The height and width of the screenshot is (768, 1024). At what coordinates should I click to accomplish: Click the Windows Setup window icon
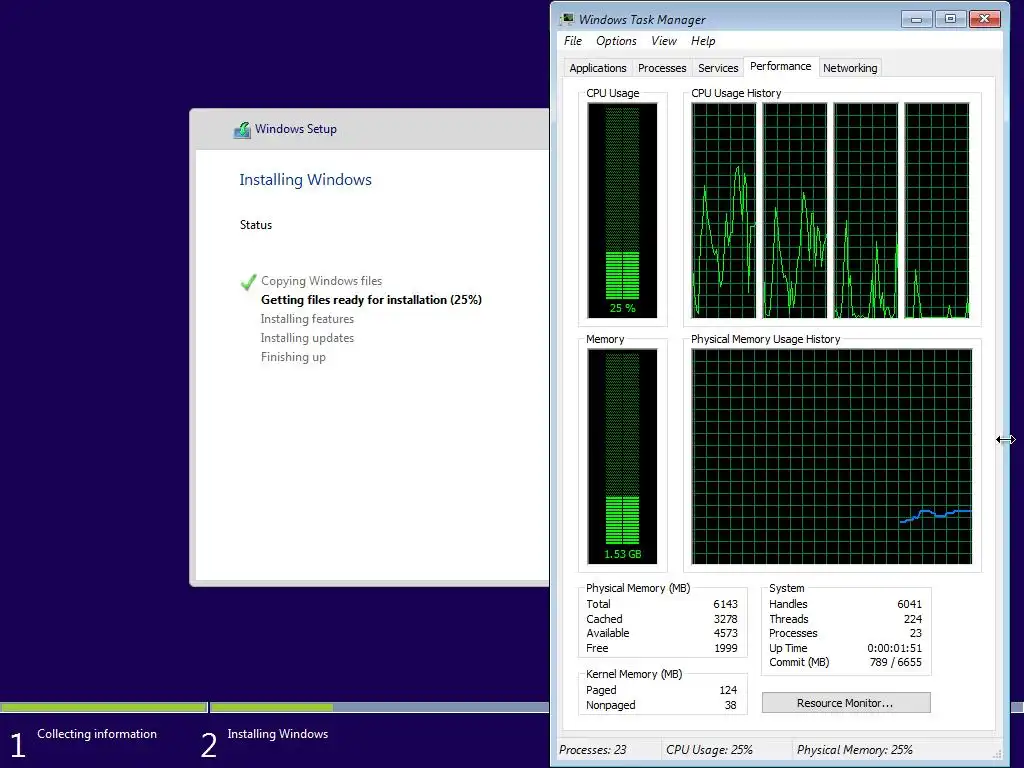pos(242,129)
